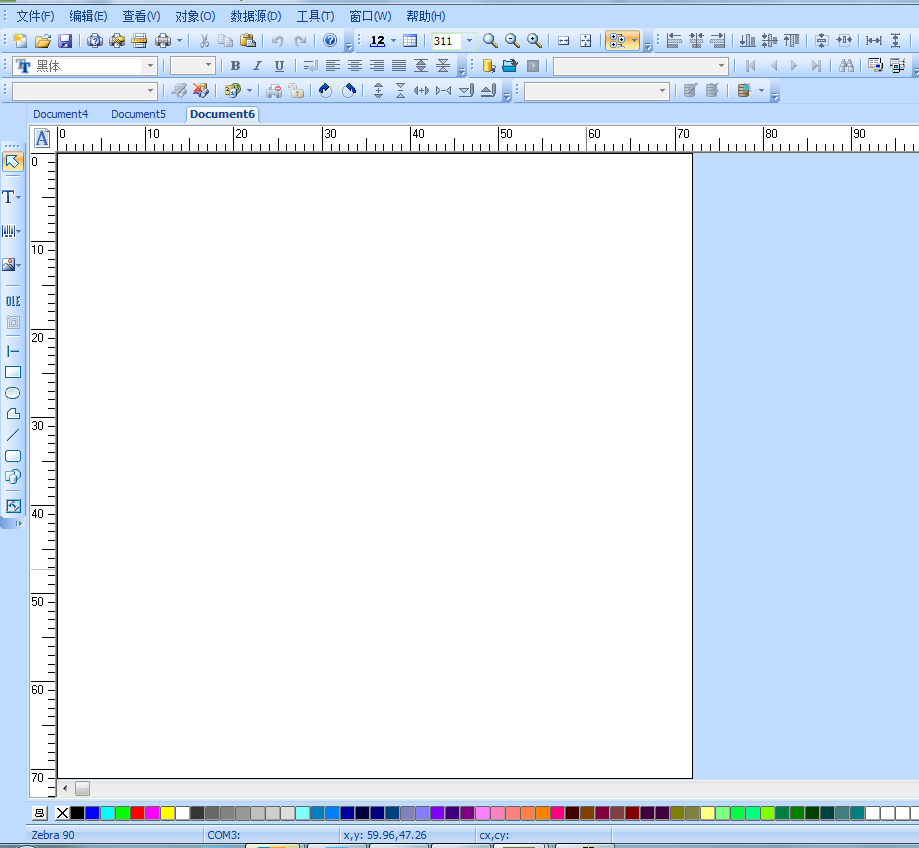Select the Polygon drawing tool
Viewport: 919px width, 848px height.
pos(13,414)
